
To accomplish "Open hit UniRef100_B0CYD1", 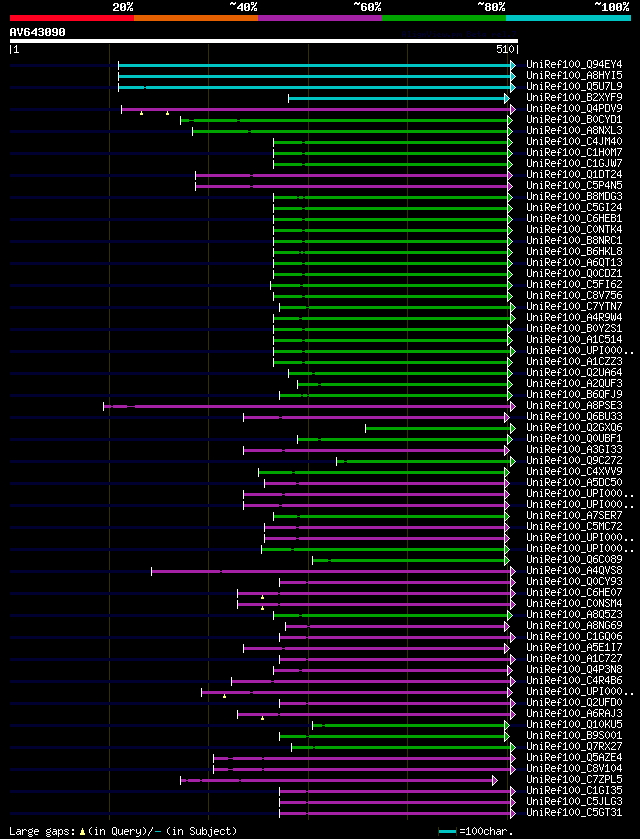I will coord(574,120).
